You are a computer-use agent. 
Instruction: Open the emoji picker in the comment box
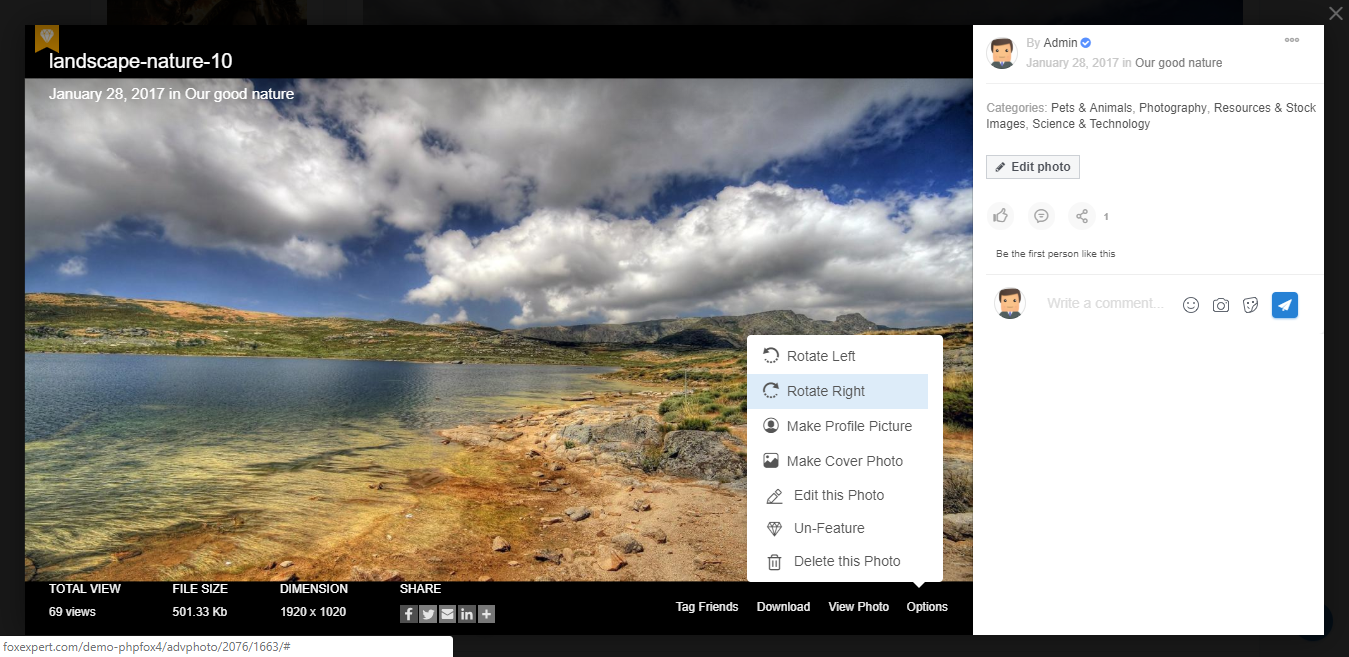1191,305
